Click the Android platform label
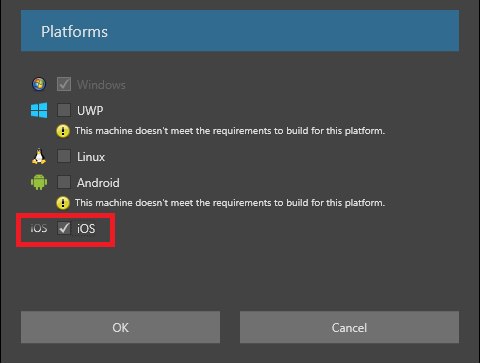 click(98, 182)
